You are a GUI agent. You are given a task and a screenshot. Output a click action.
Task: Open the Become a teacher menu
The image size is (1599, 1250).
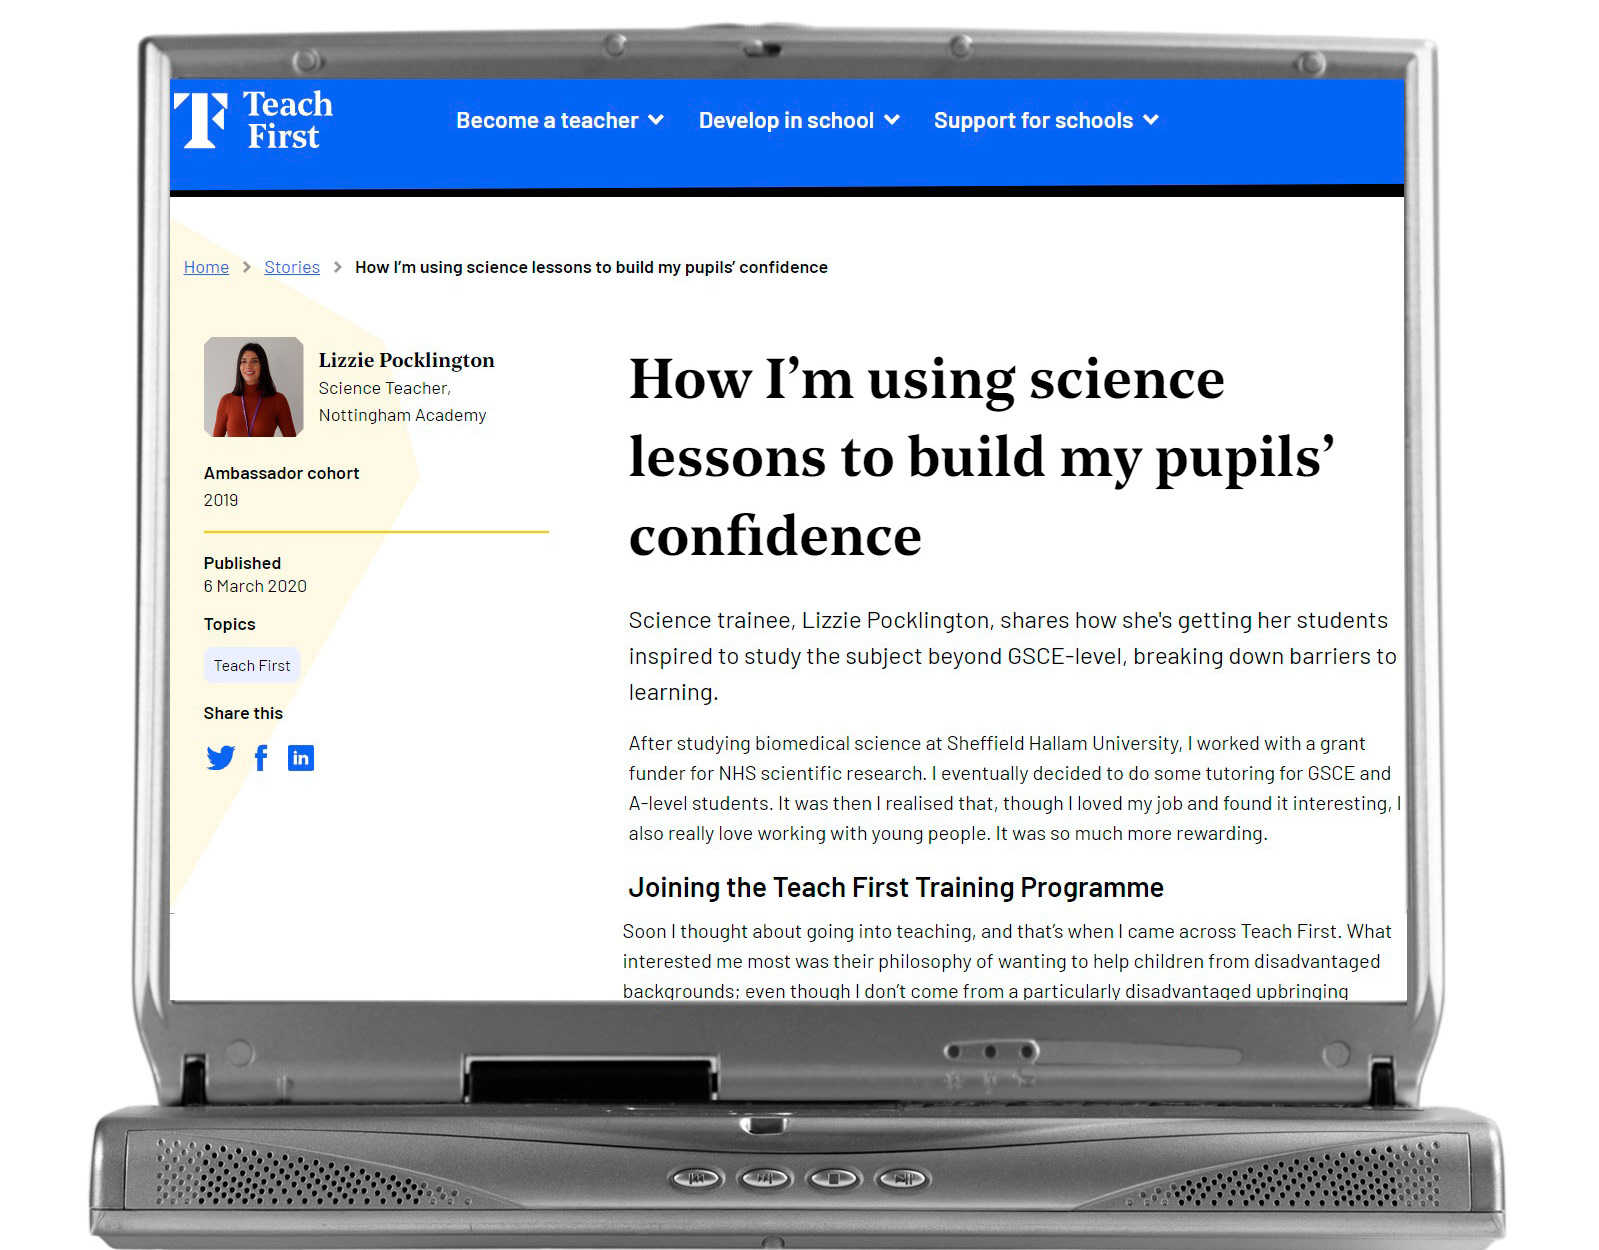click(x=560, y=120)
